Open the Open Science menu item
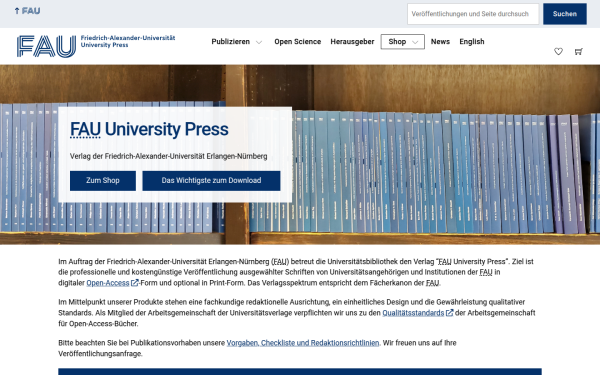600x375 pixels. pyautogui.click(x=297, y=41)
